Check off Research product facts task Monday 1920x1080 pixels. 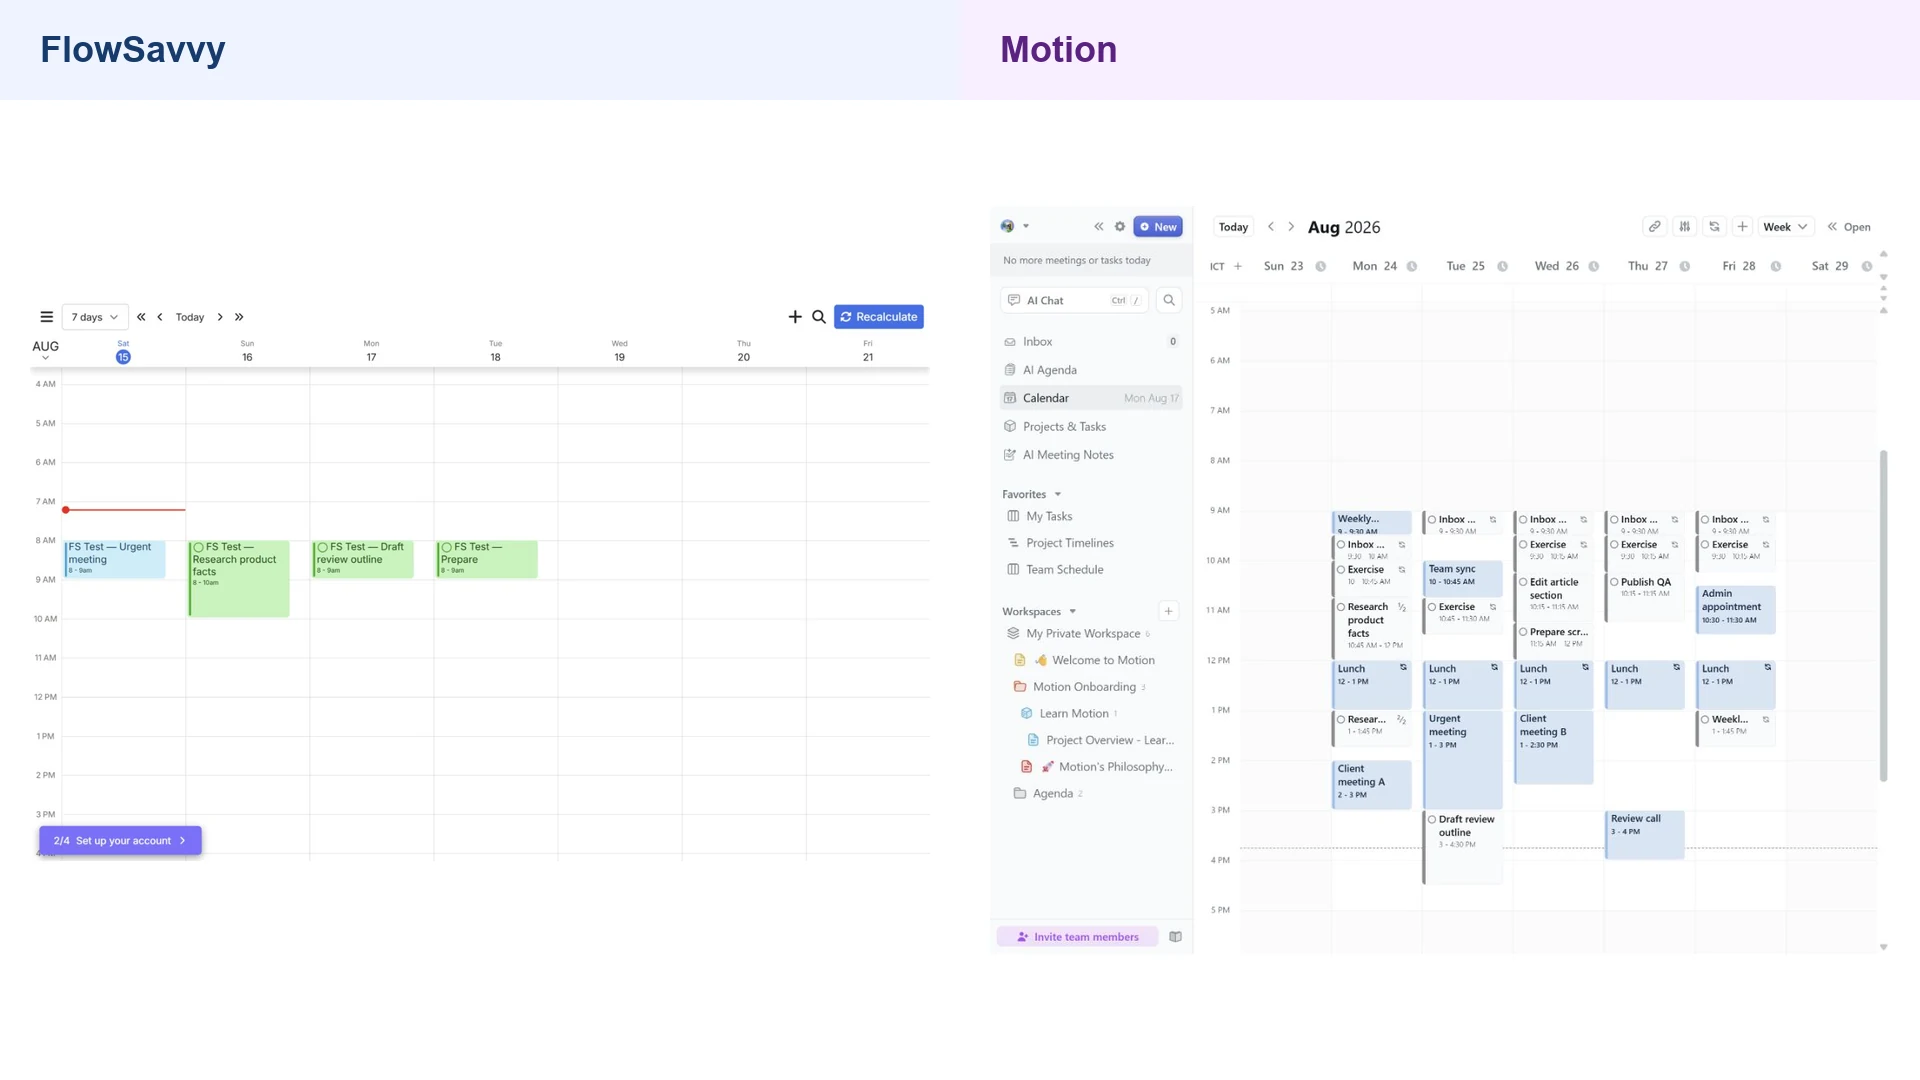pos(1341,607)
